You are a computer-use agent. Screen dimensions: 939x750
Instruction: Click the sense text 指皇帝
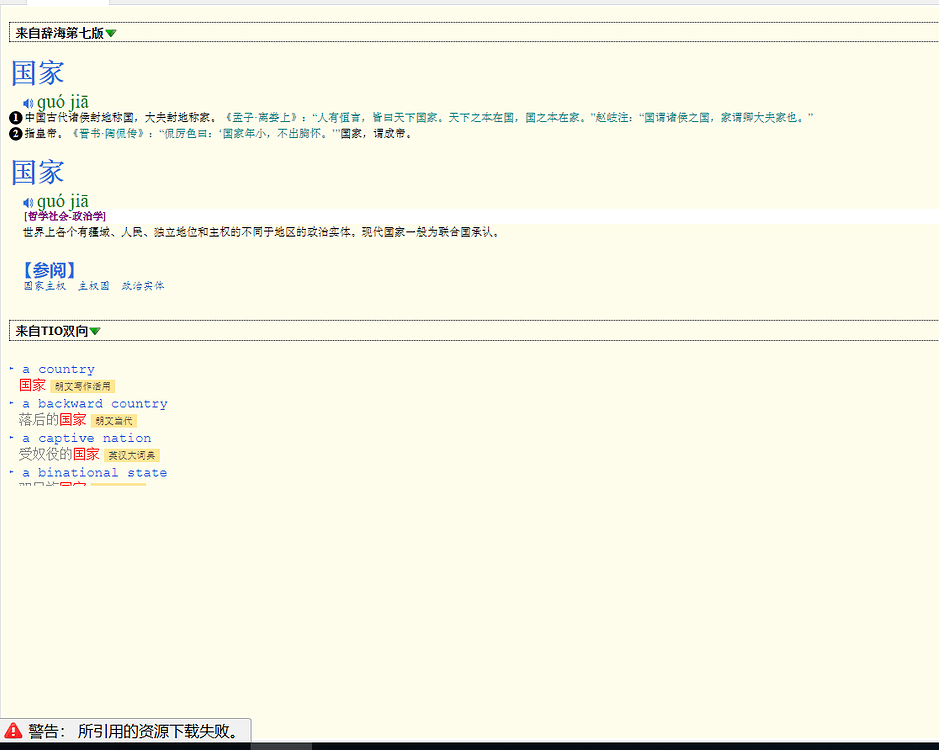coord(44,134)
